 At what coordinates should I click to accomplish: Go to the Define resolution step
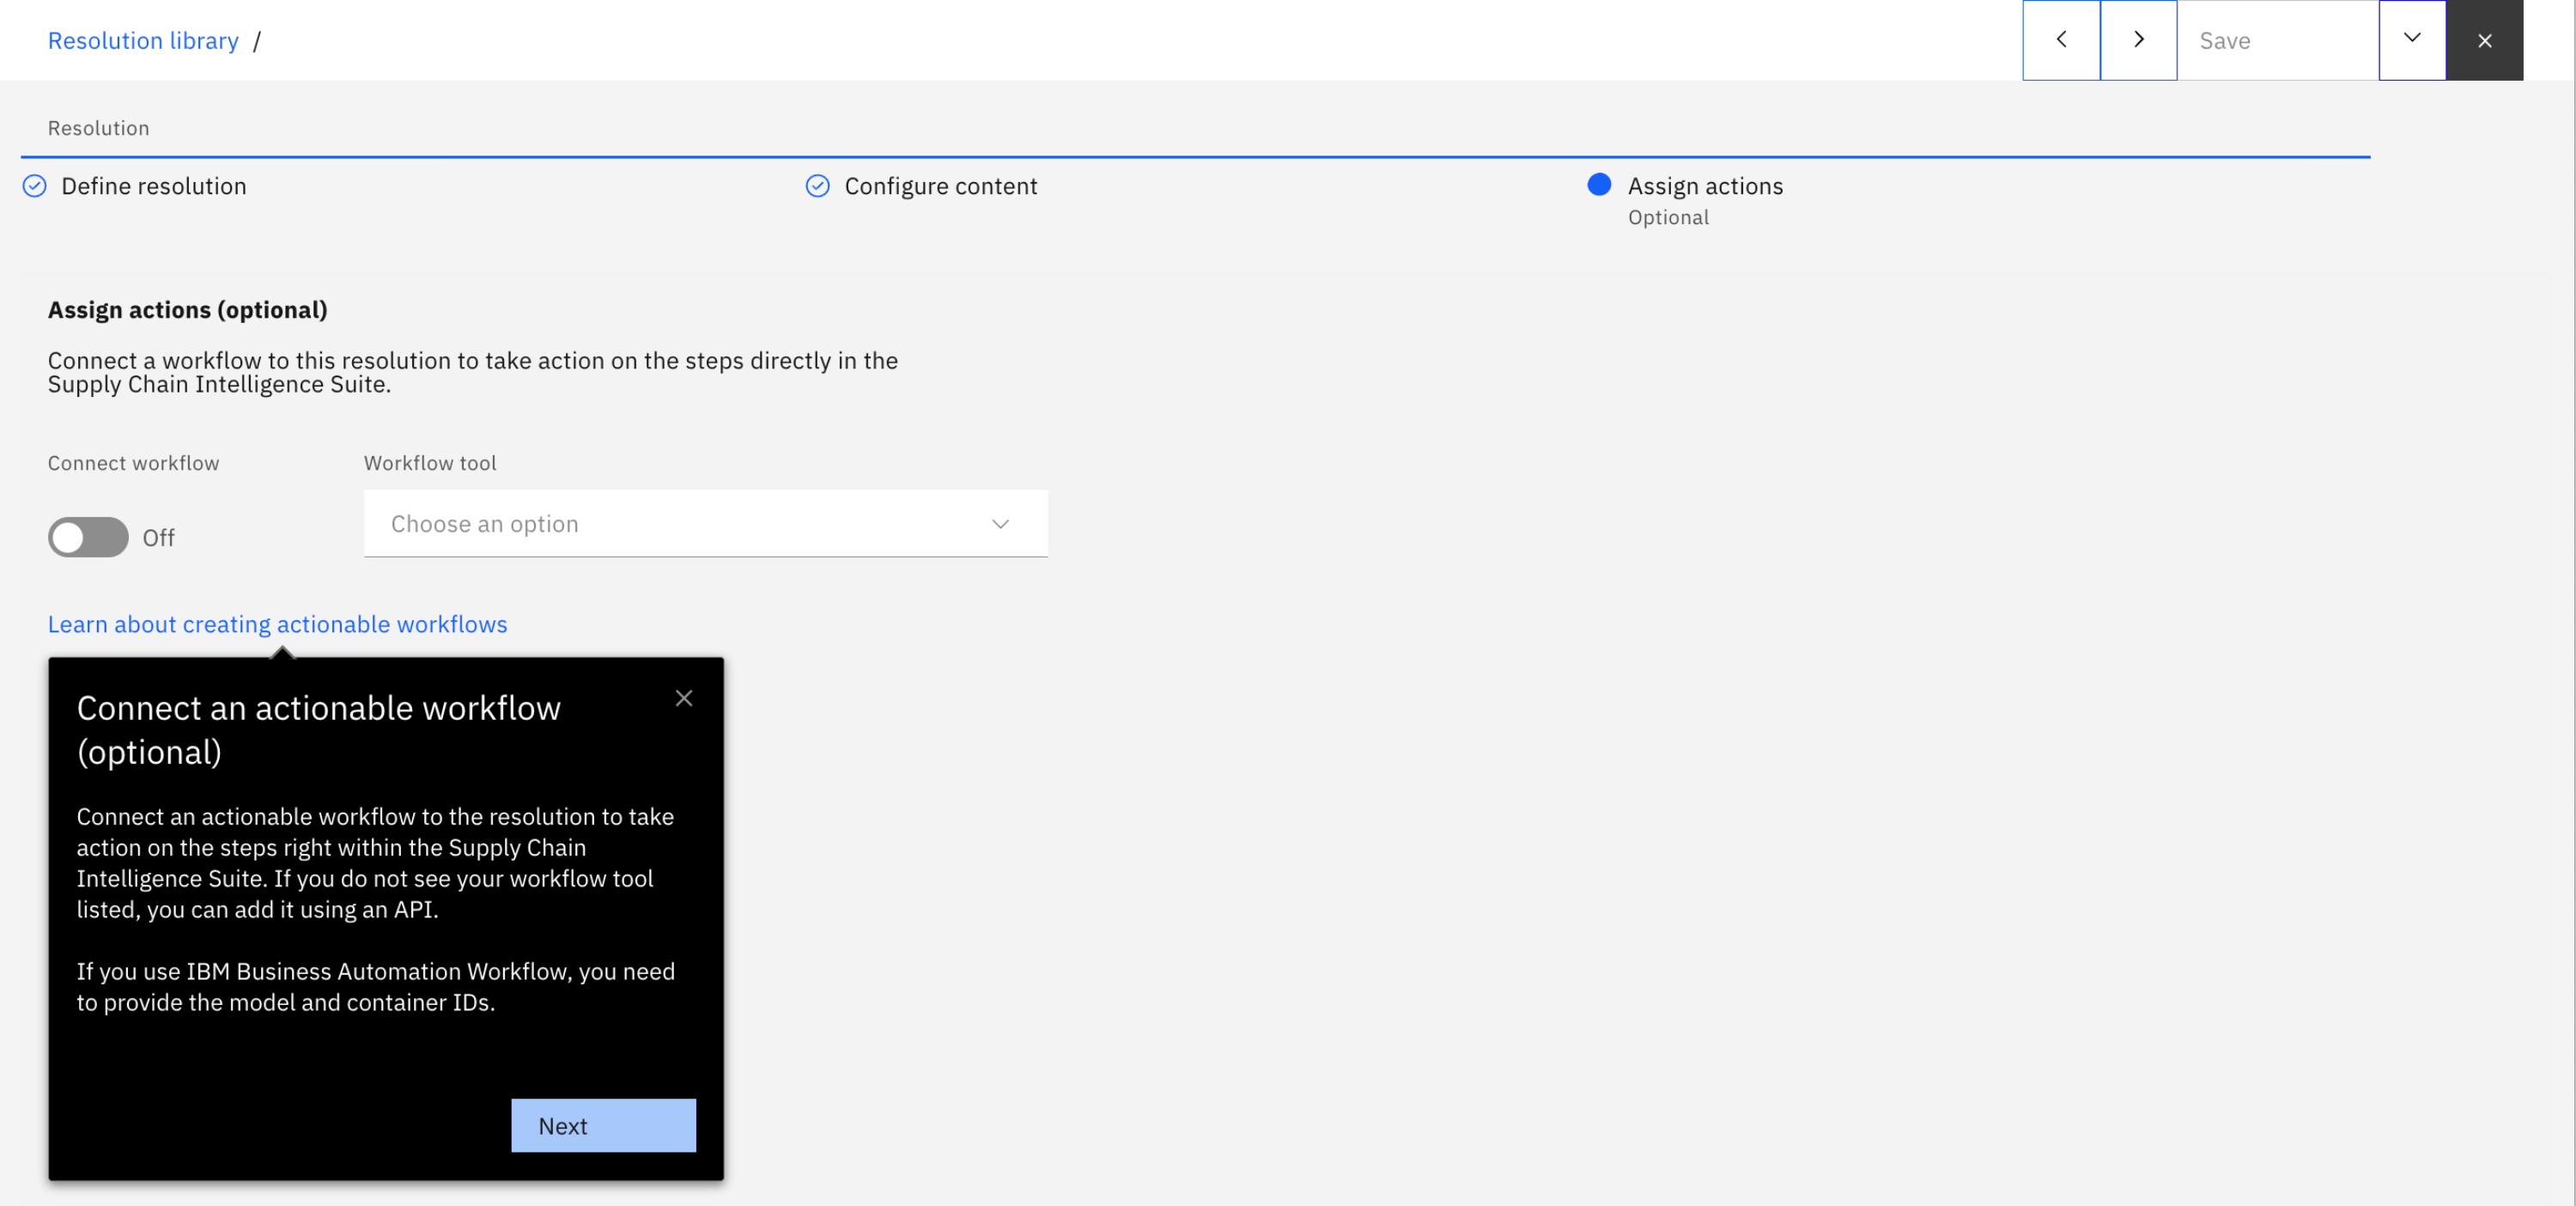tap(153, 186)
